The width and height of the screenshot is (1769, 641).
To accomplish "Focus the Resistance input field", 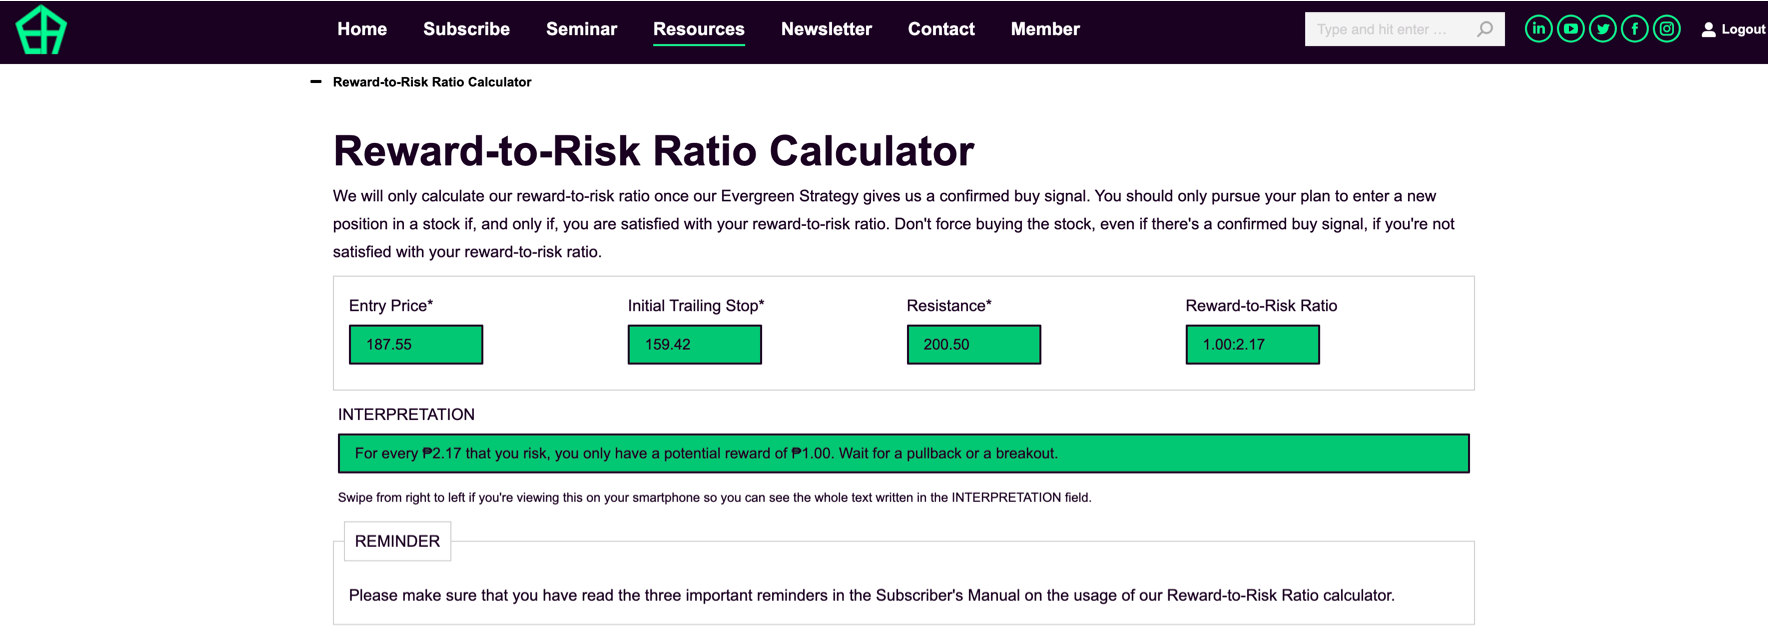I will coord(974,344).
